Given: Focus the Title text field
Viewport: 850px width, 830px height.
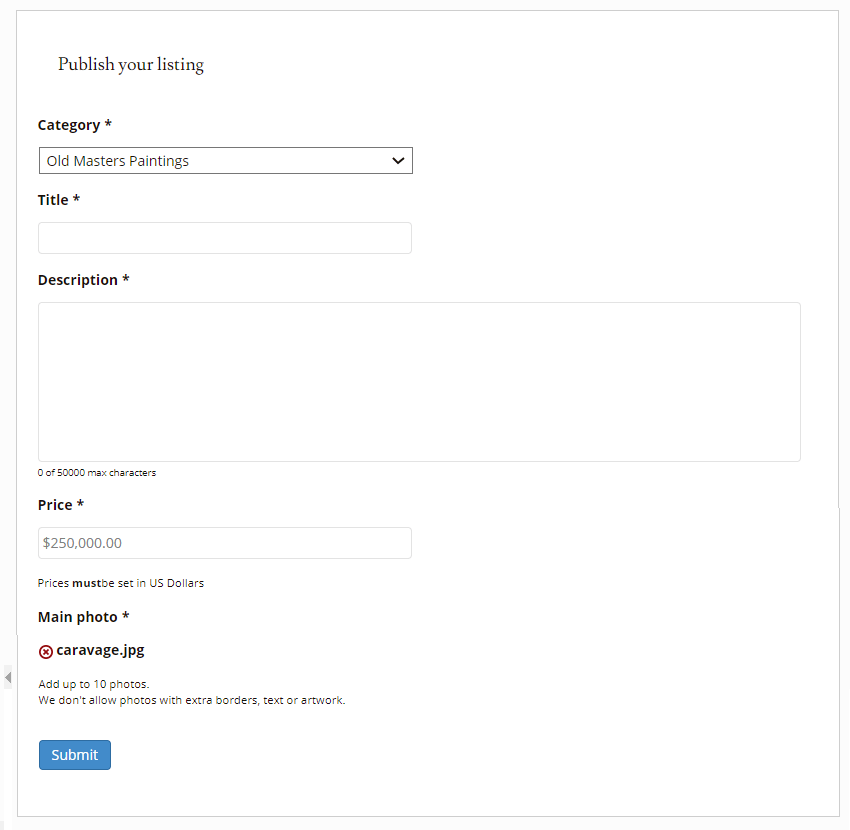Looking at the screenshot, I should click(x=224, y=238).
